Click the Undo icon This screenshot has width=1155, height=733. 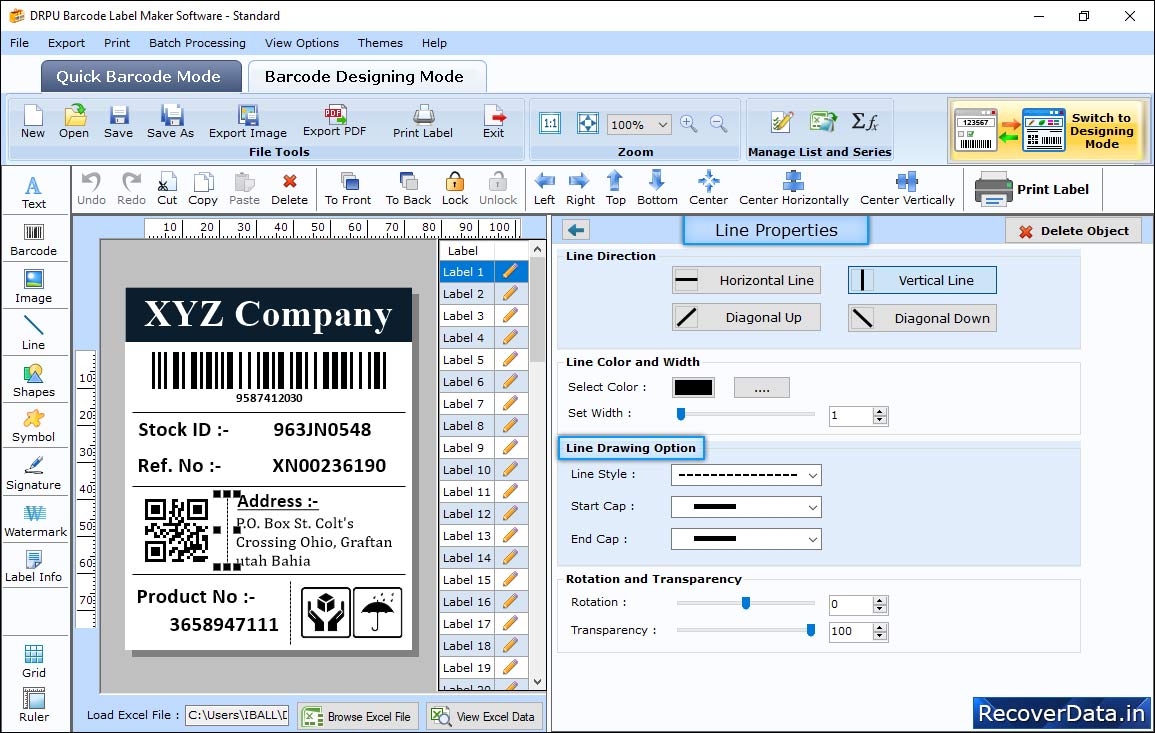[x=91, y=189]
